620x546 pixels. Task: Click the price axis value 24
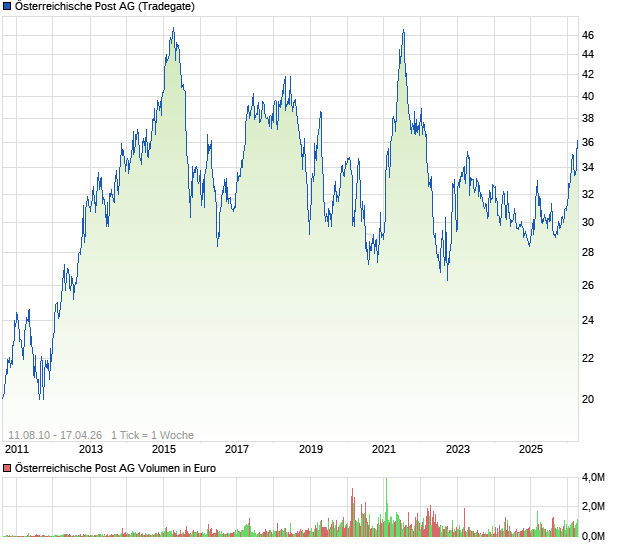tap(588, 320)
